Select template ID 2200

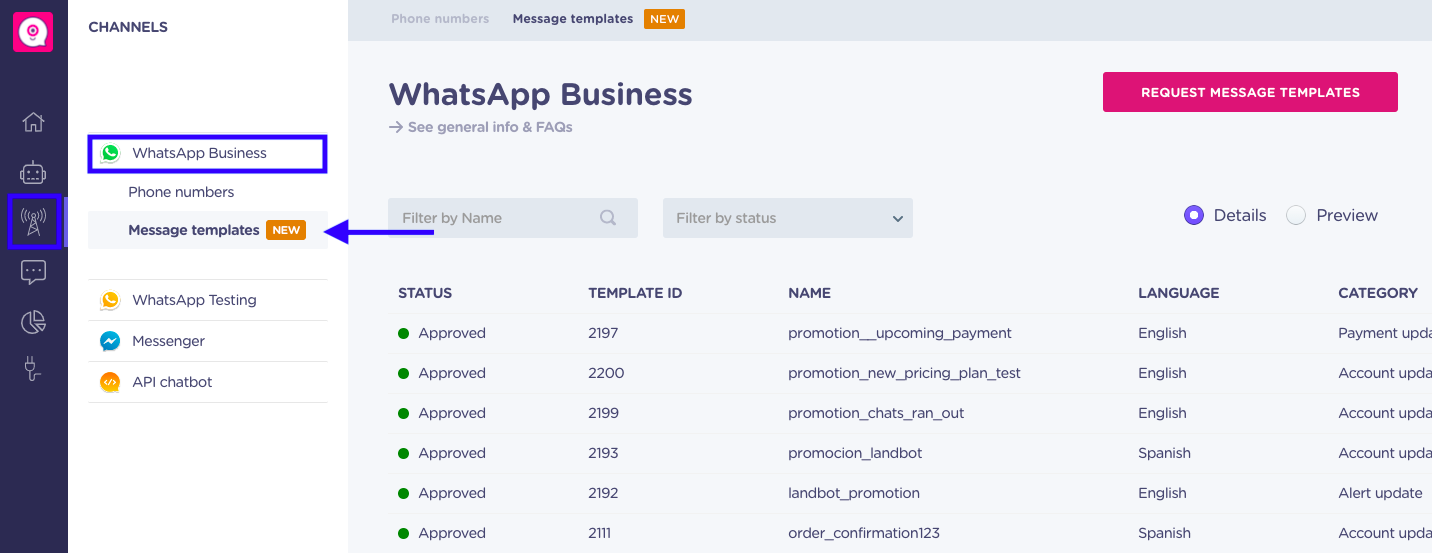click(606, 373)
